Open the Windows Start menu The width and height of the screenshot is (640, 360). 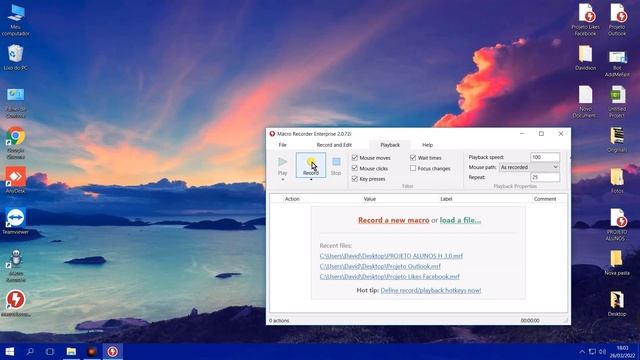tap(10, 351)
